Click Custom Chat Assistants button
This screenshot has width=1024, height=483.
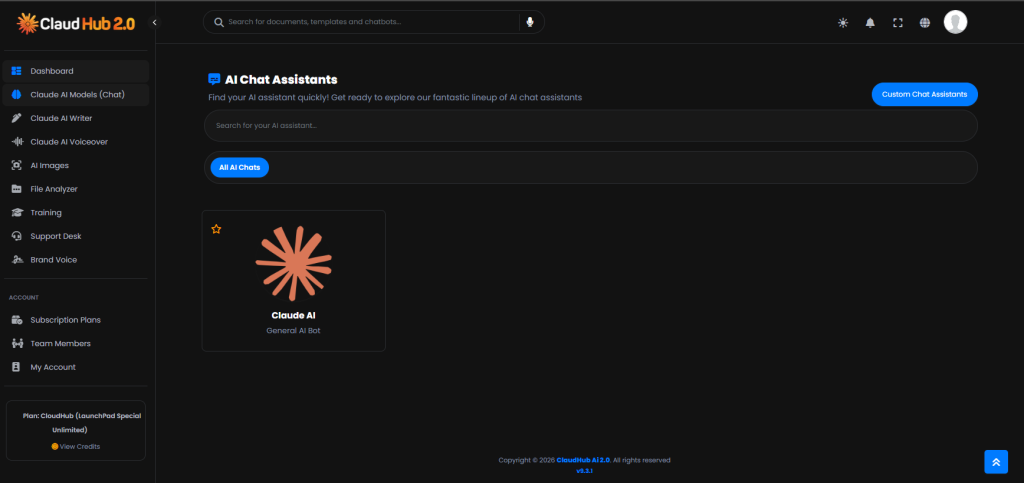(x=924, y=94)
